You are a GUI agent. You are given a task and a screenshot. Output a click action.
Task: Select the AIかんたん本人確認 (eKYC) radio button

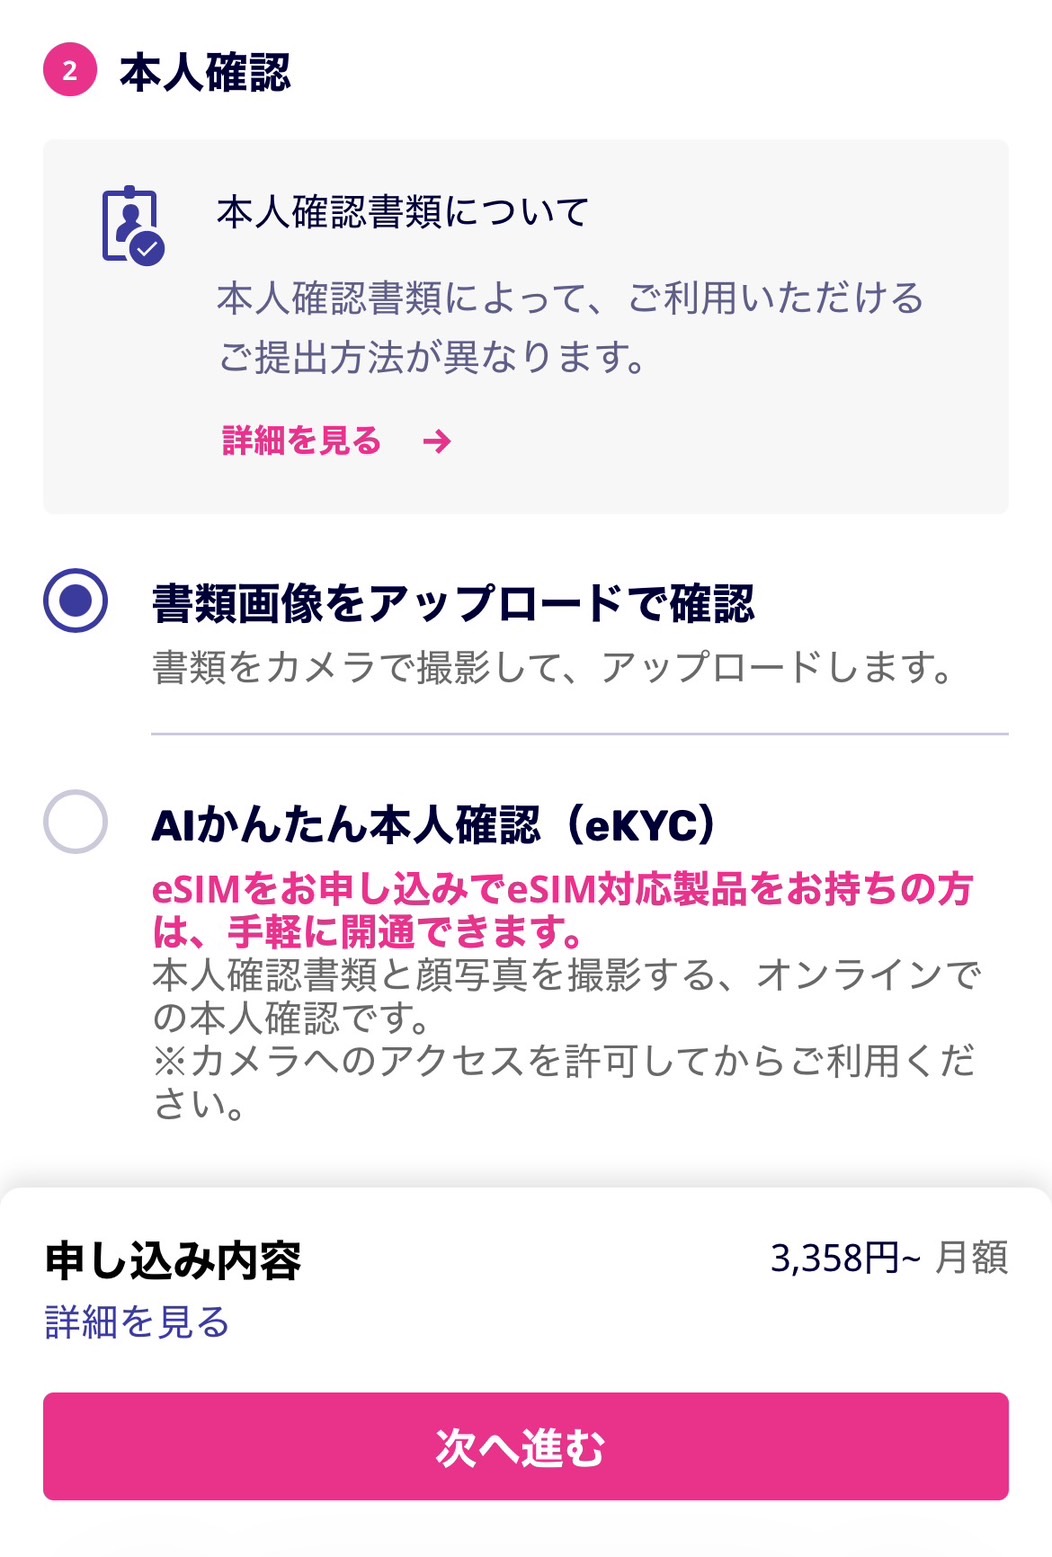pos(75,822)
